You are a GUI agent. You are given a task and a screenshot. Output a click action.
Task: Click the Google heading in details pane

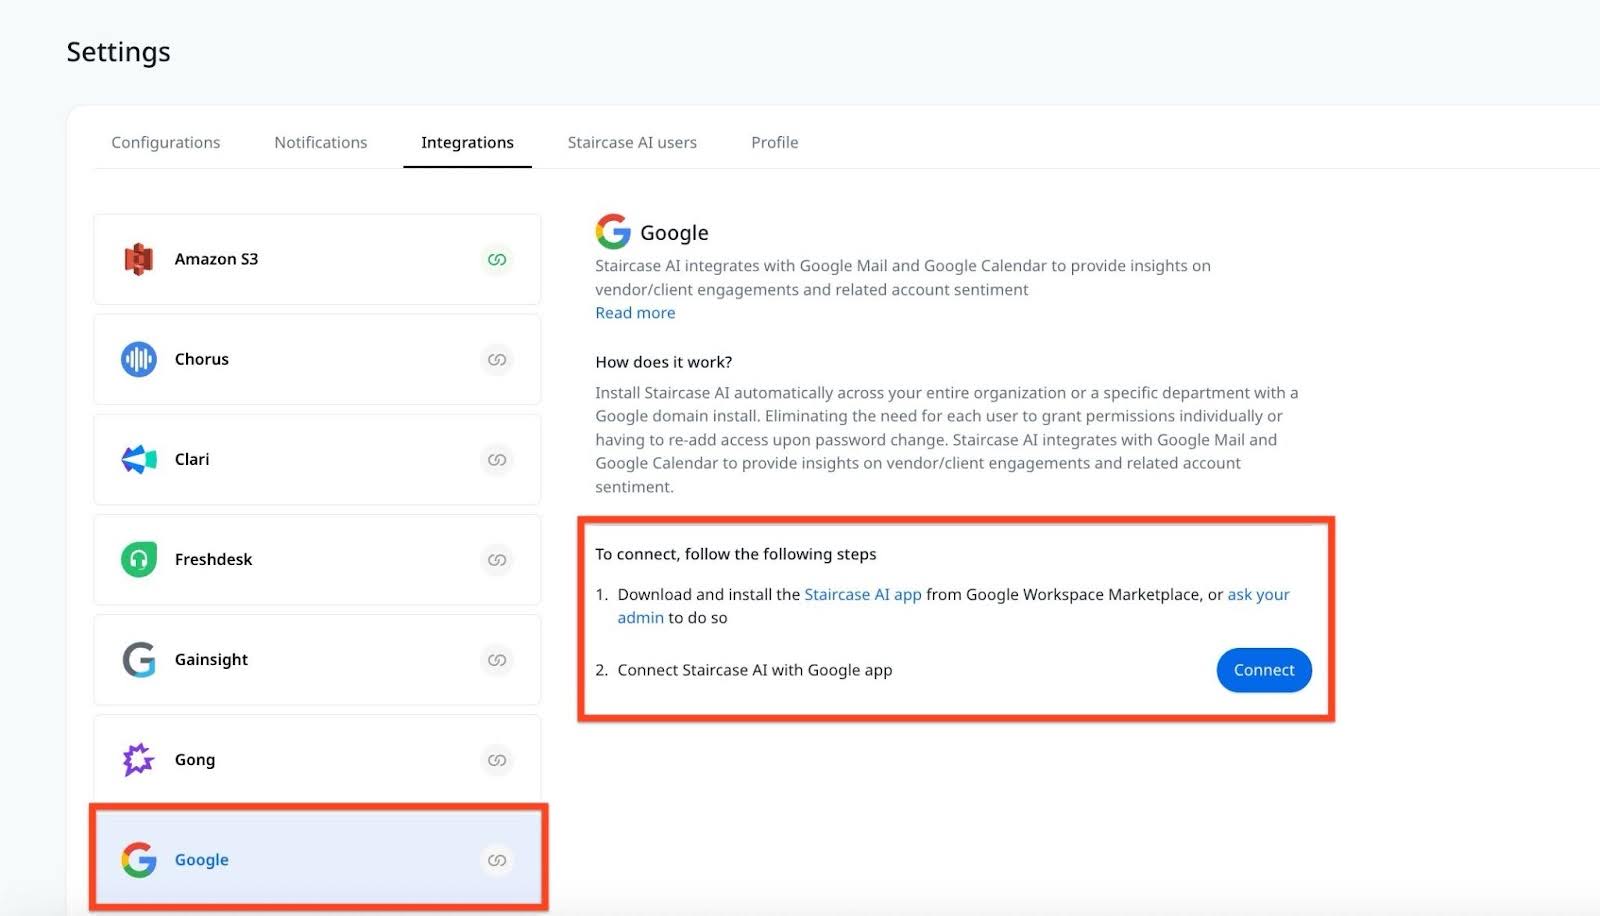click(x=674, y=233)
